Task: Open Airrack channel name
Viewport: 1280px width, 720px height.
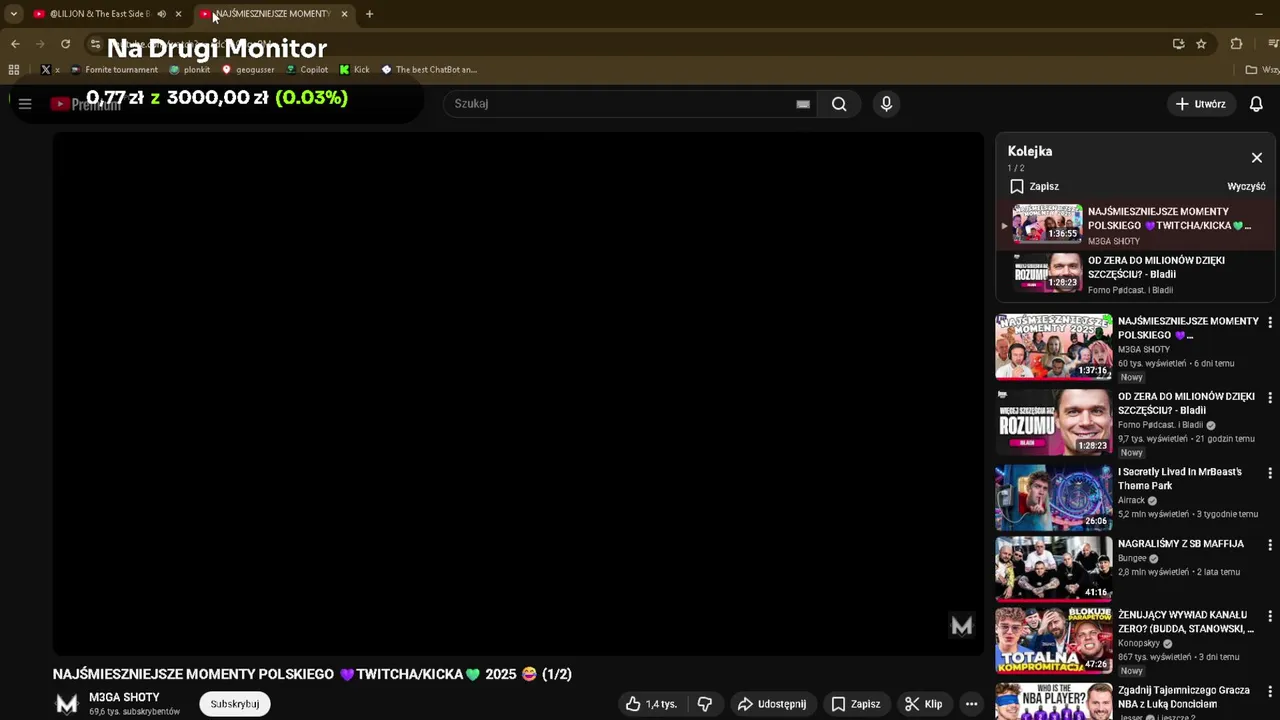Action: click(1131, 501)
